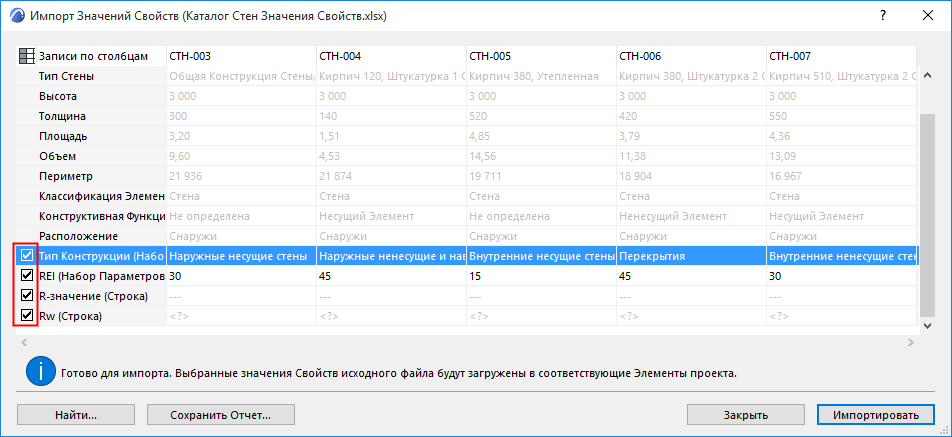952x437 pixels.
Task: Click perimeter value 21 936
Action: (x=241, y=176)
